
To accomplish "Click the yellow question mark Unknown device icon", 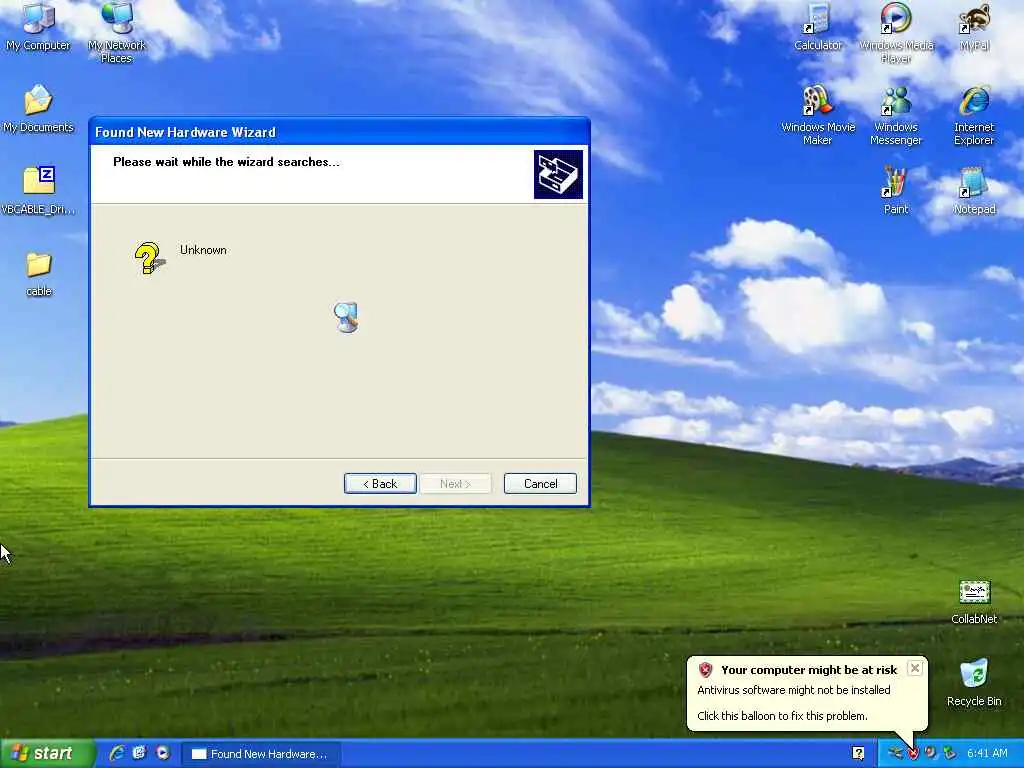I will pos(149,258).
